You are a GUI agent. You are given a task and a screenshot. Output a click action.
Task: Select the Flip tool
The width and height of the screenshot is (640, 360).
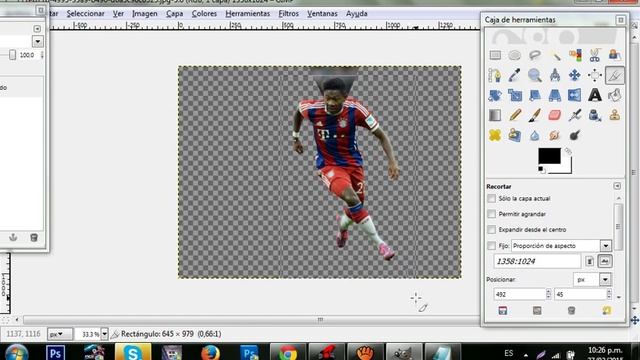575,95
